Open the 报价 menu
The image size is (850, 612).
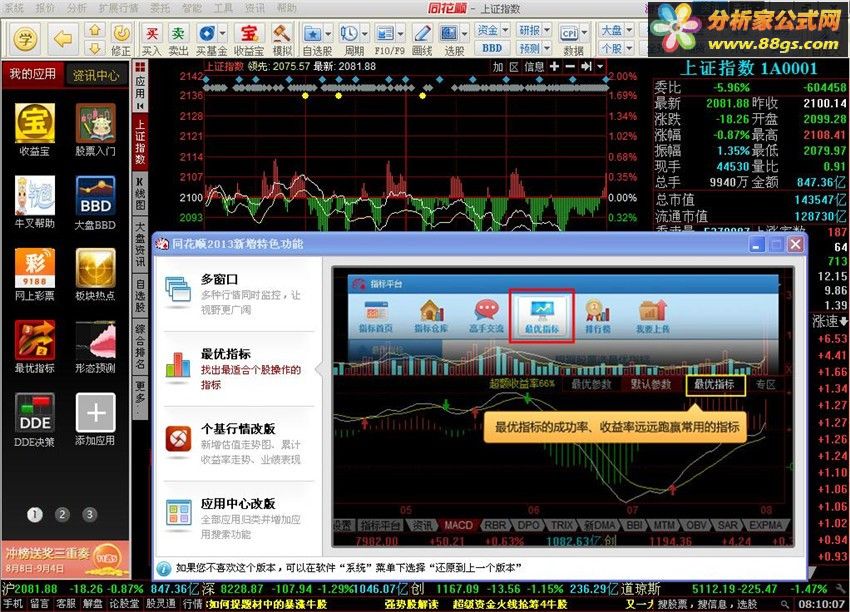pos(45,8)
